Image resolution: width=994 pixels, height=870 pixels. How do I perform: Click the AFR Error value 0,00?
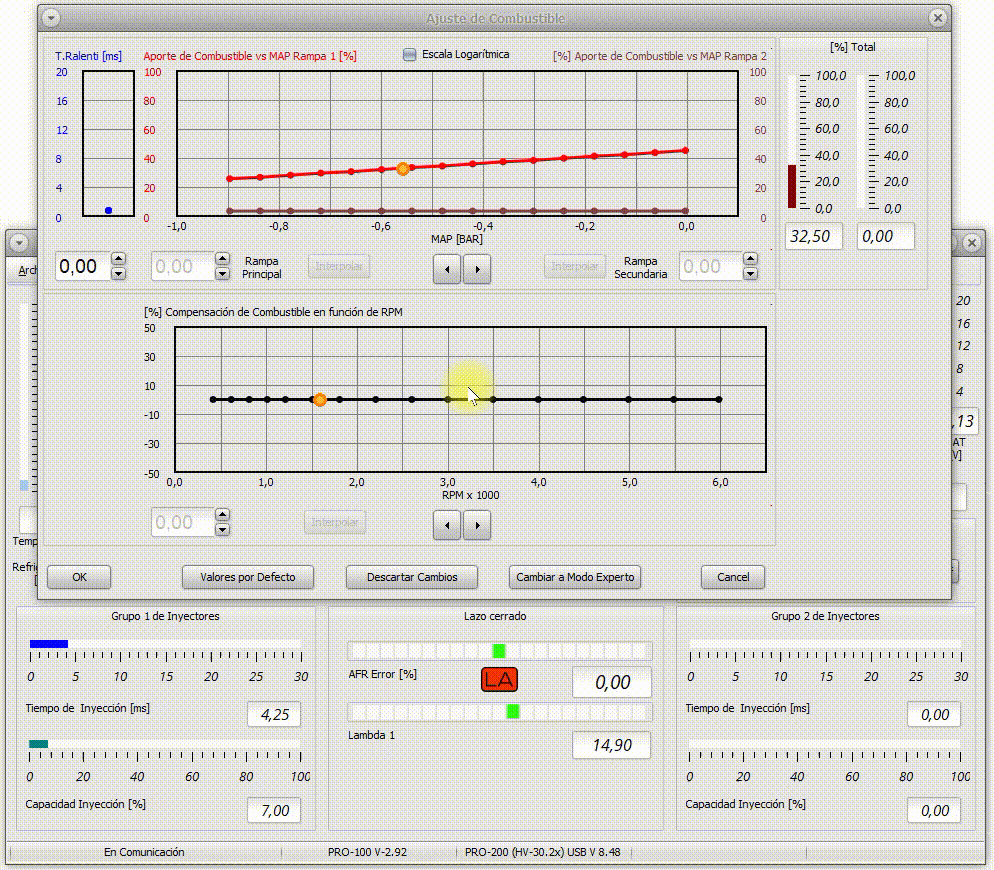612,682
